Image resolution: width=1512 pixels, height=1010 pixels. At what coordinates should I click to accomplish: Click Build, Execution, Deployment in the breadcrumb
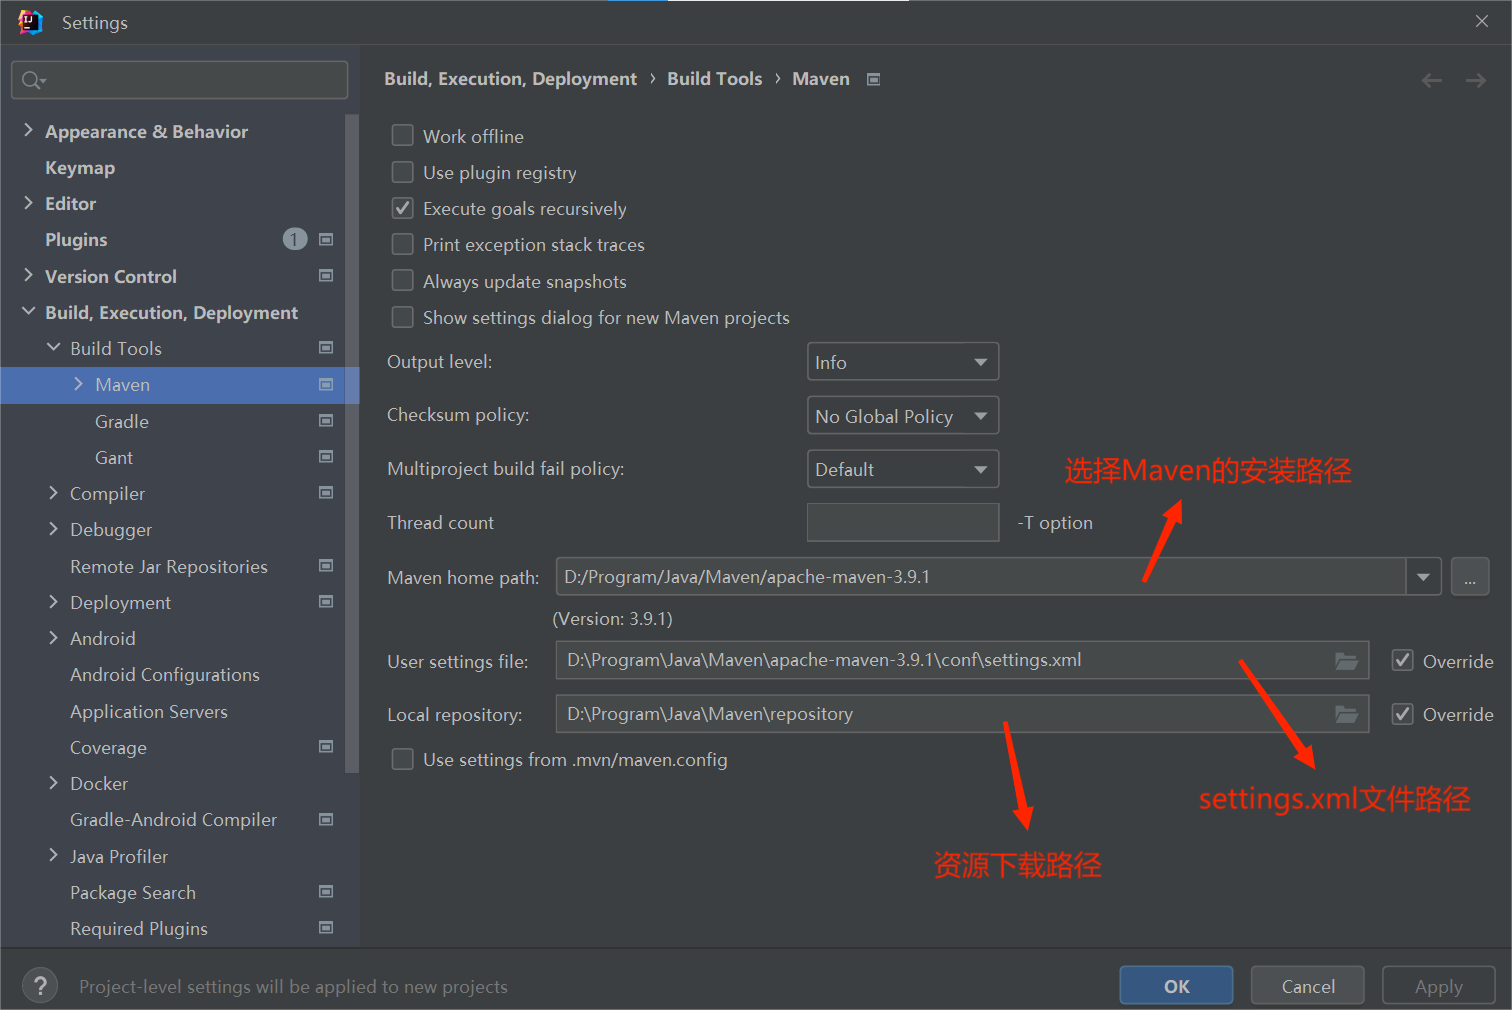coord(510,79)
